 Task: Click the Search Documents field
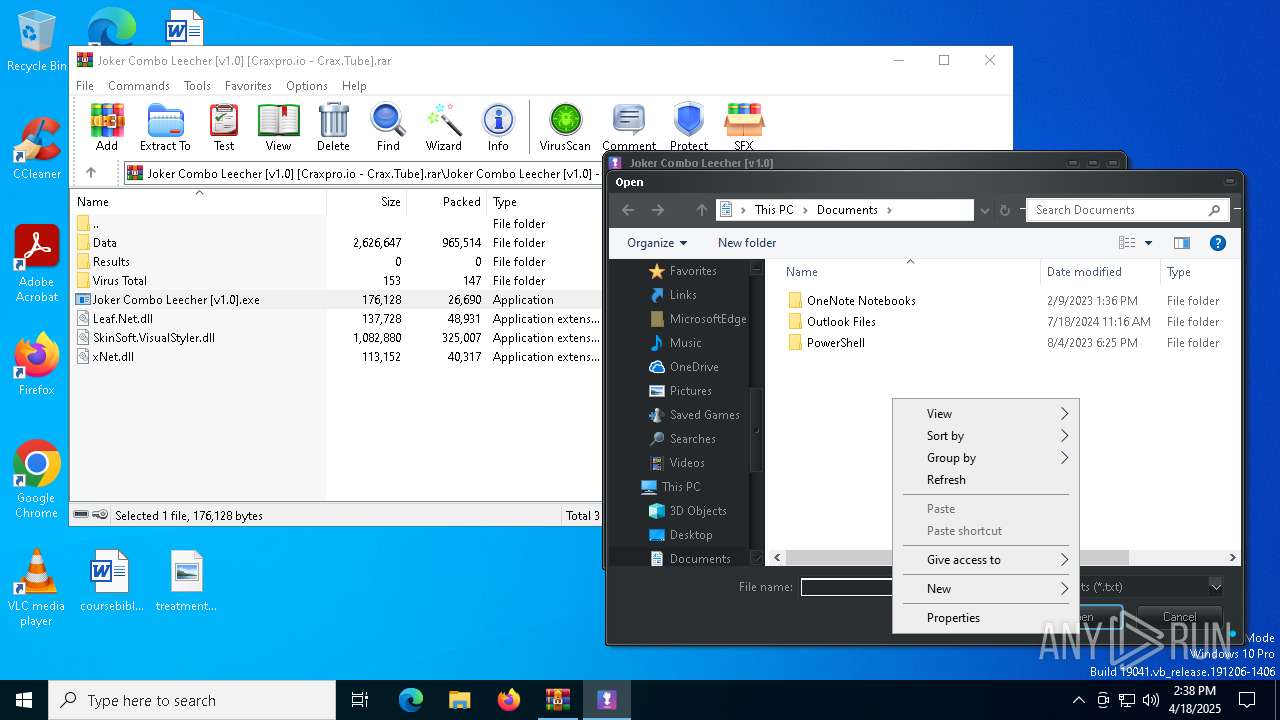pos(1127,210)
